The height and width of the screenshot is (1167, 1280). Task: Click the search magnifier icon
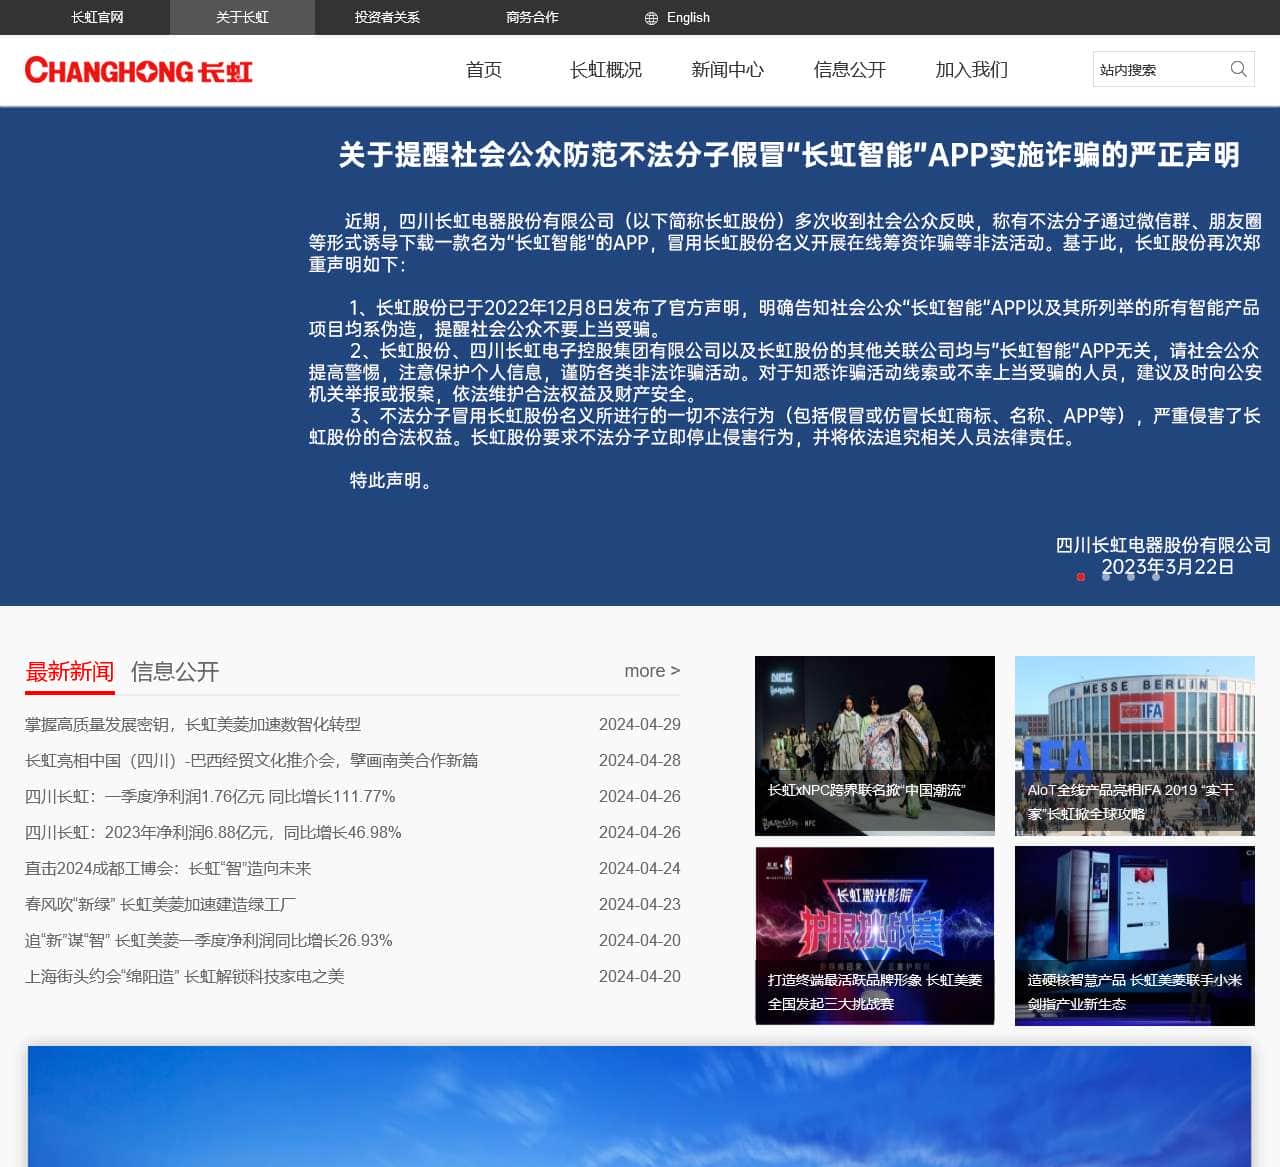(x=1238, y=69)
